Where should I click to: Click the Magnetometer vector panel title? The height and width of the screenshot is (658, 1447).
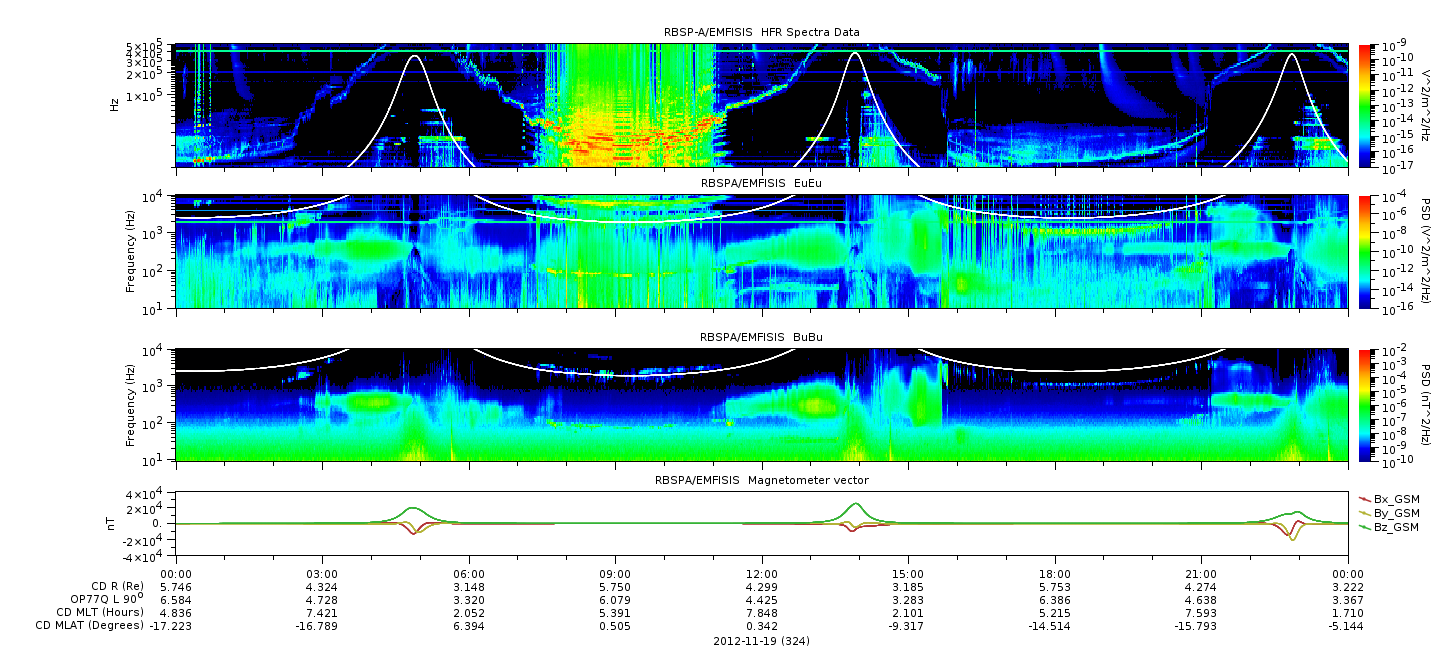tap(762, 480)
